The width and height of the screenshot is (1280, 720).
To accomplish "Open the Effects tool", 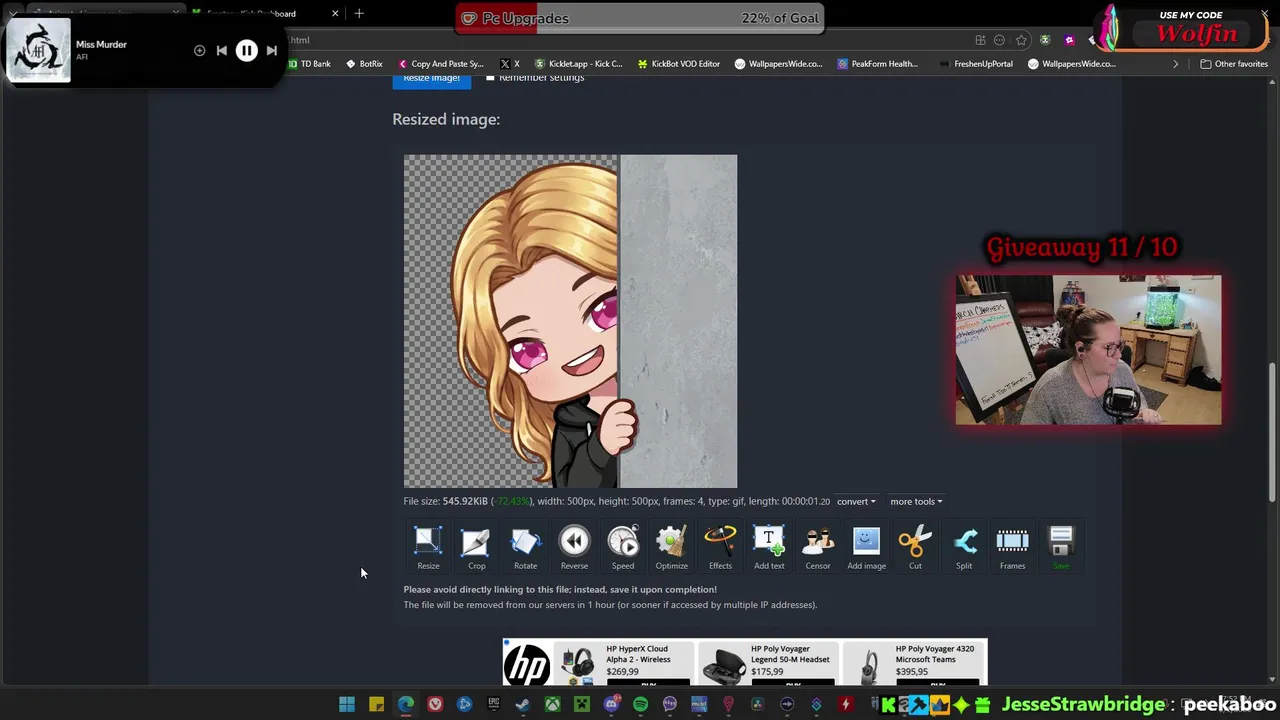I will (x=720, y=548).
